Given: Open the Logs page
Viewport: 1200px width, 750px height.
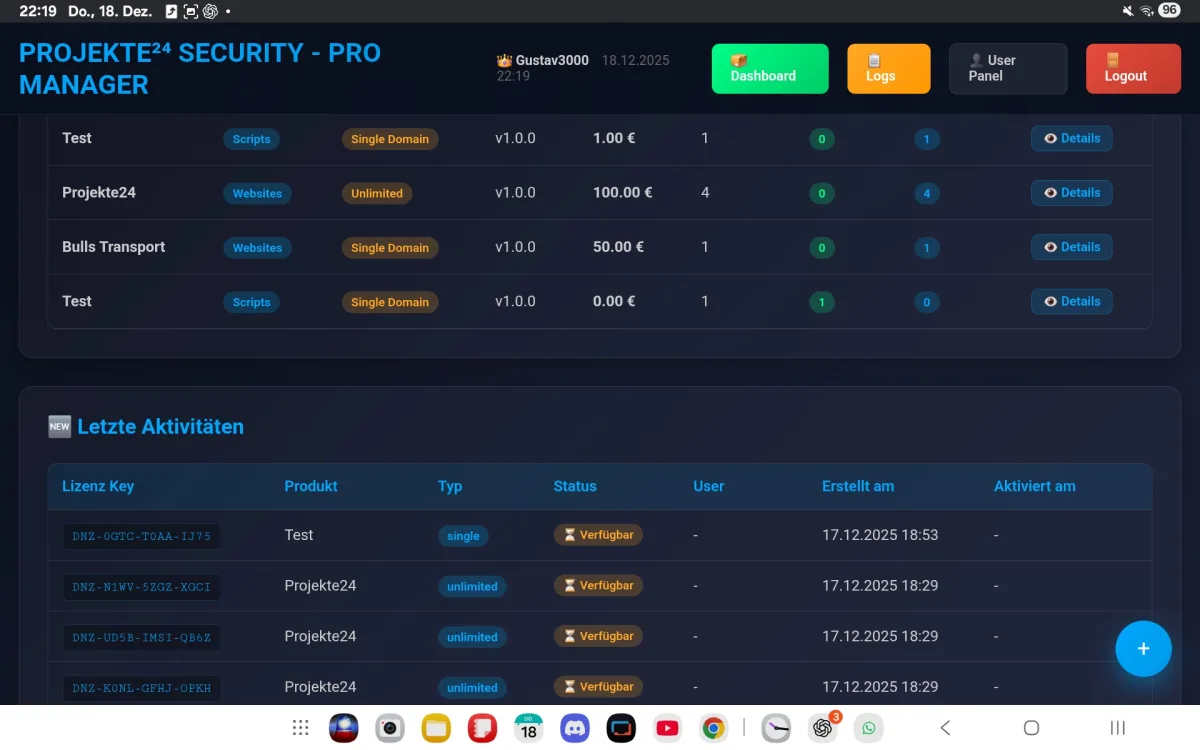Looking at the screenshot, I should 889,69.
